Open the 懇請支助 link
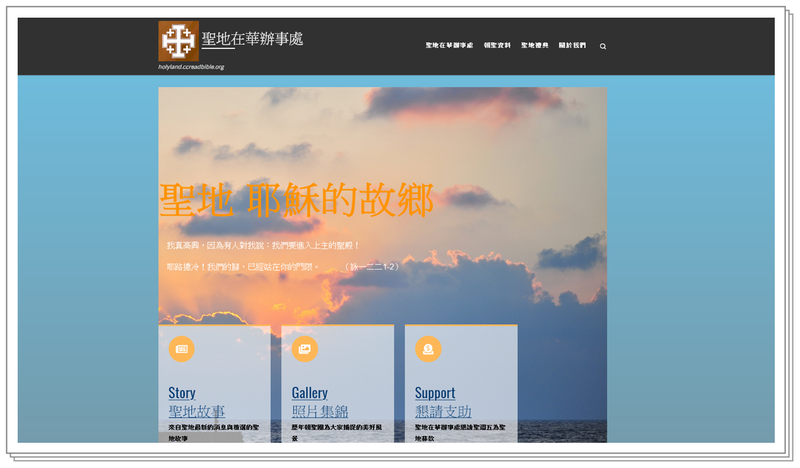 (443, 411)
